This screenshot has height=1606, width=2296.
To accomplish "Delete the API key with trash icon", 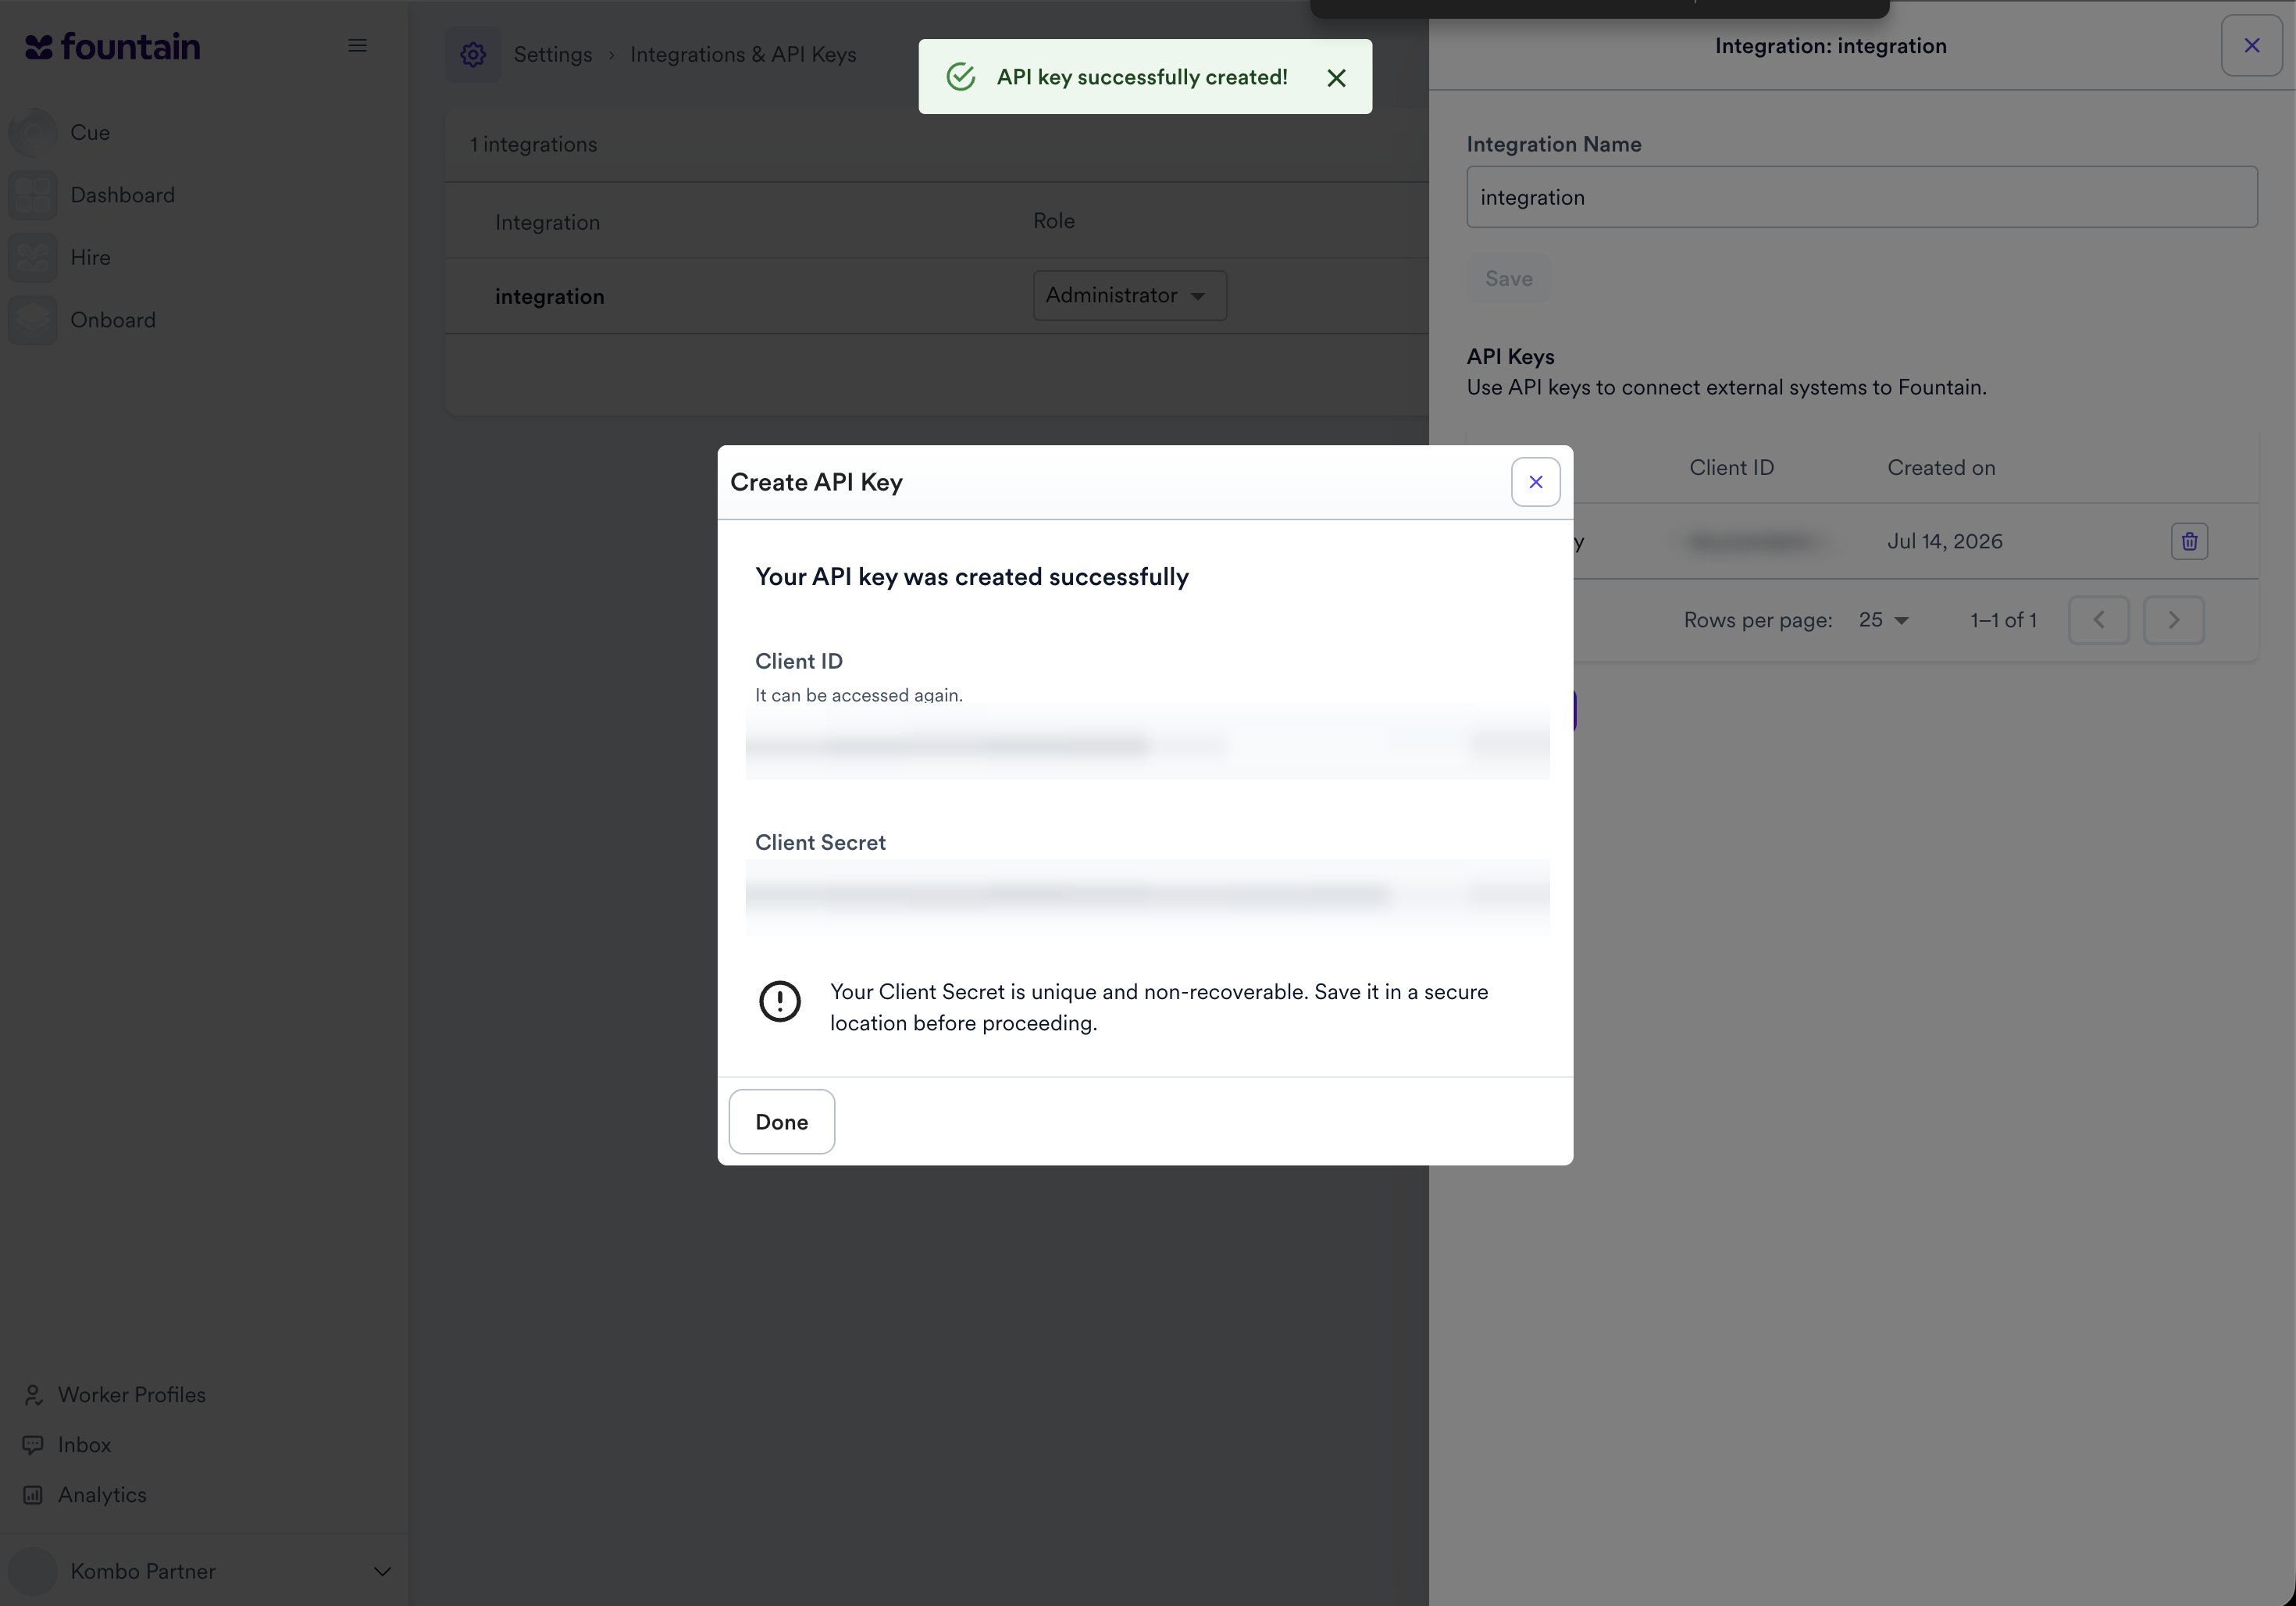I will click(x=2189, y=541).
